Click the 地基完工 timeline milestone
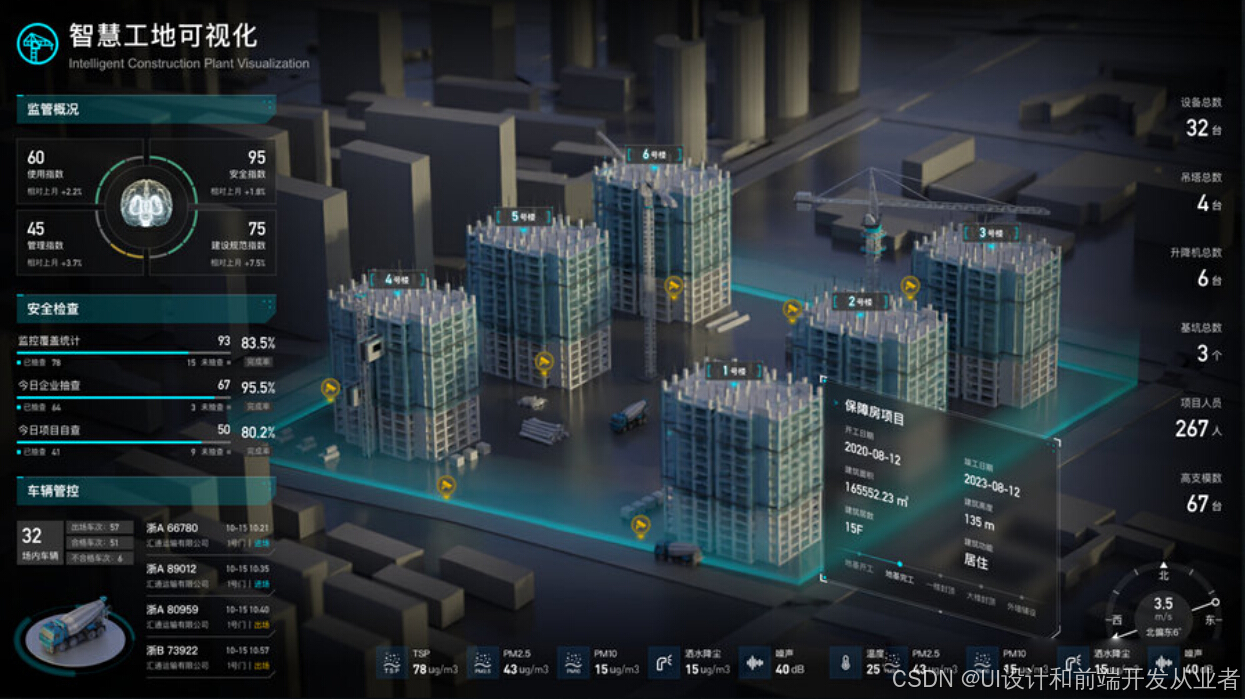The width and height of the screenshot is (1245, 699). (900, 573)
